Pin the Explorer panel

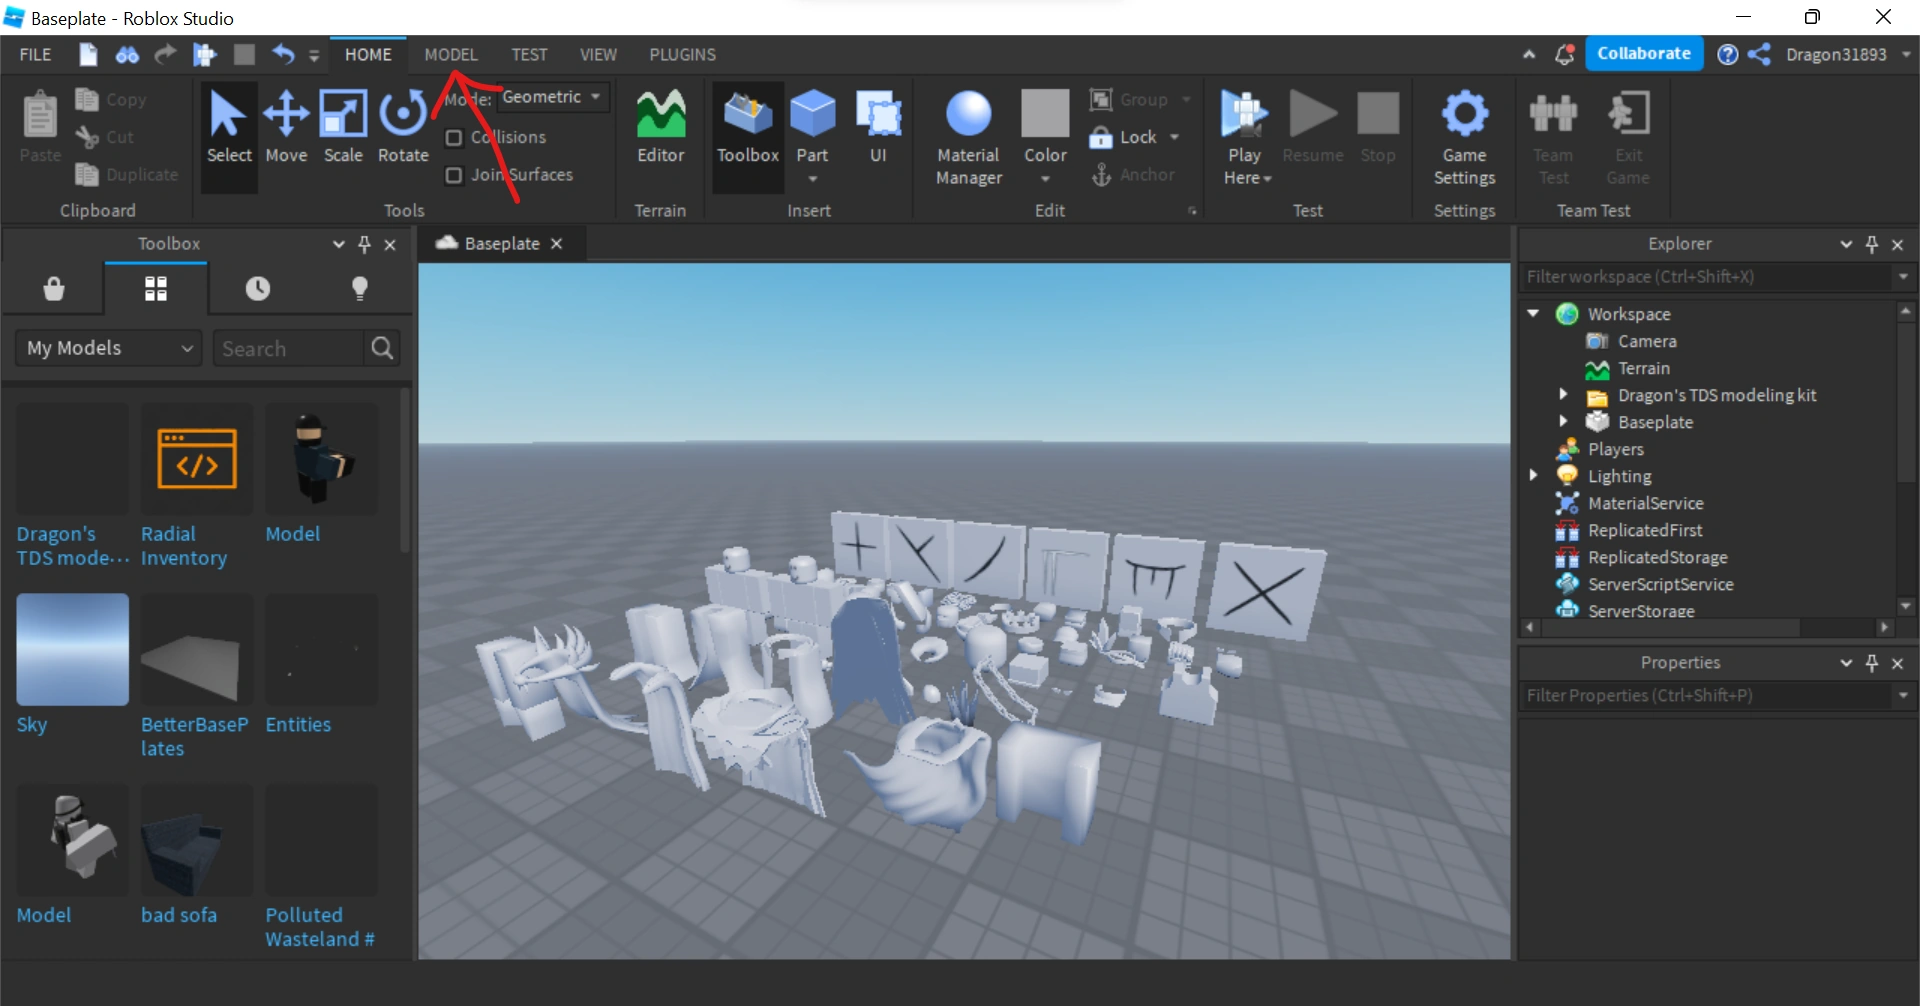pyautogui.click(x=1872, y=244)
